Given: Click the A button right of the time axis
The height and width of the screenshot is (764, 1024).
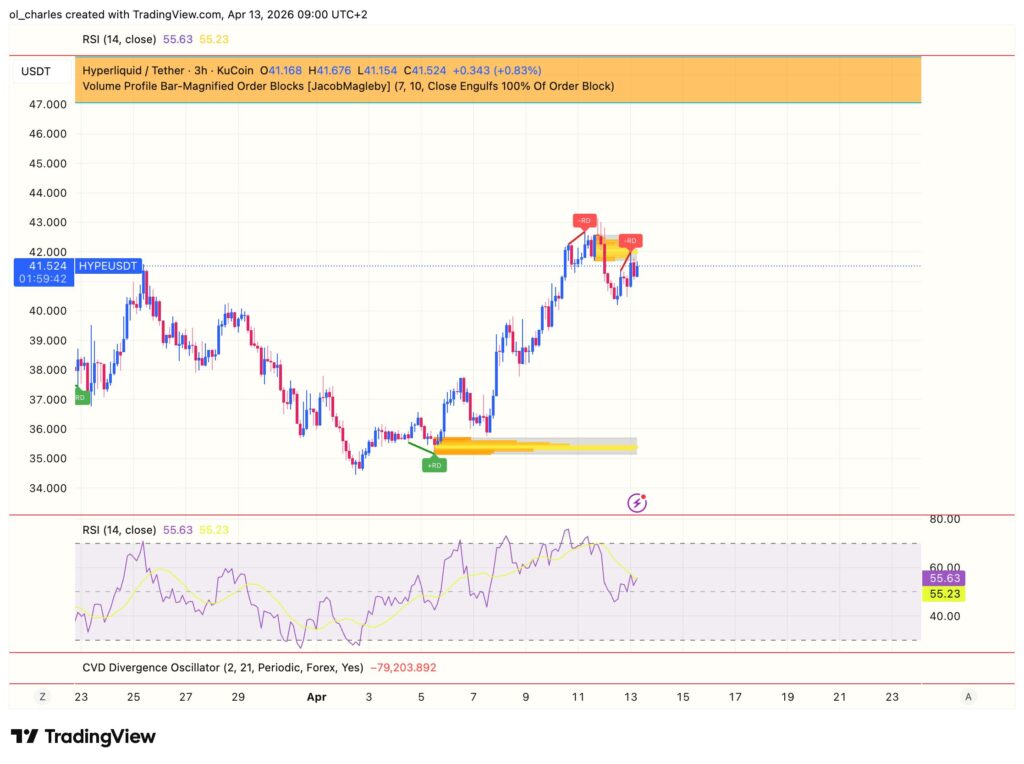Looking at the screenshot, I should pyautogui.click(x=967, y=696).
